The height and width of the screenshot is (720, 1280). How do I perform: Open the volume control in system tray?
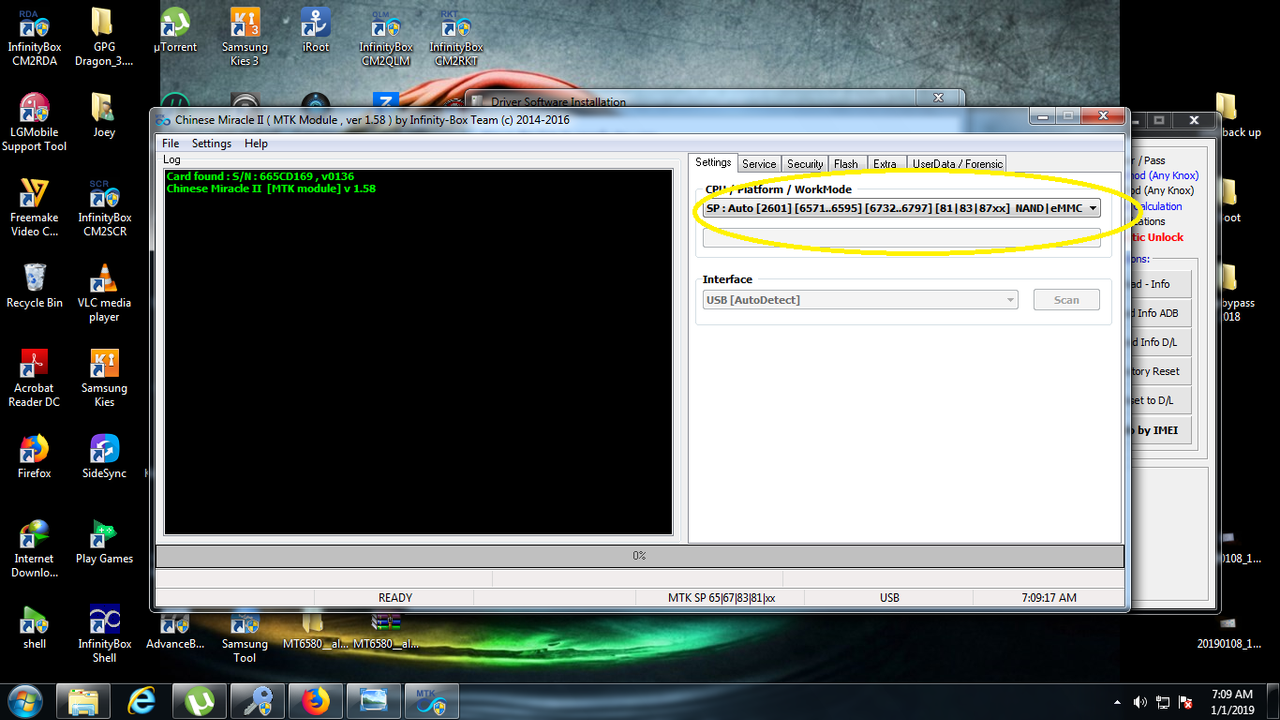[1140, 702]
